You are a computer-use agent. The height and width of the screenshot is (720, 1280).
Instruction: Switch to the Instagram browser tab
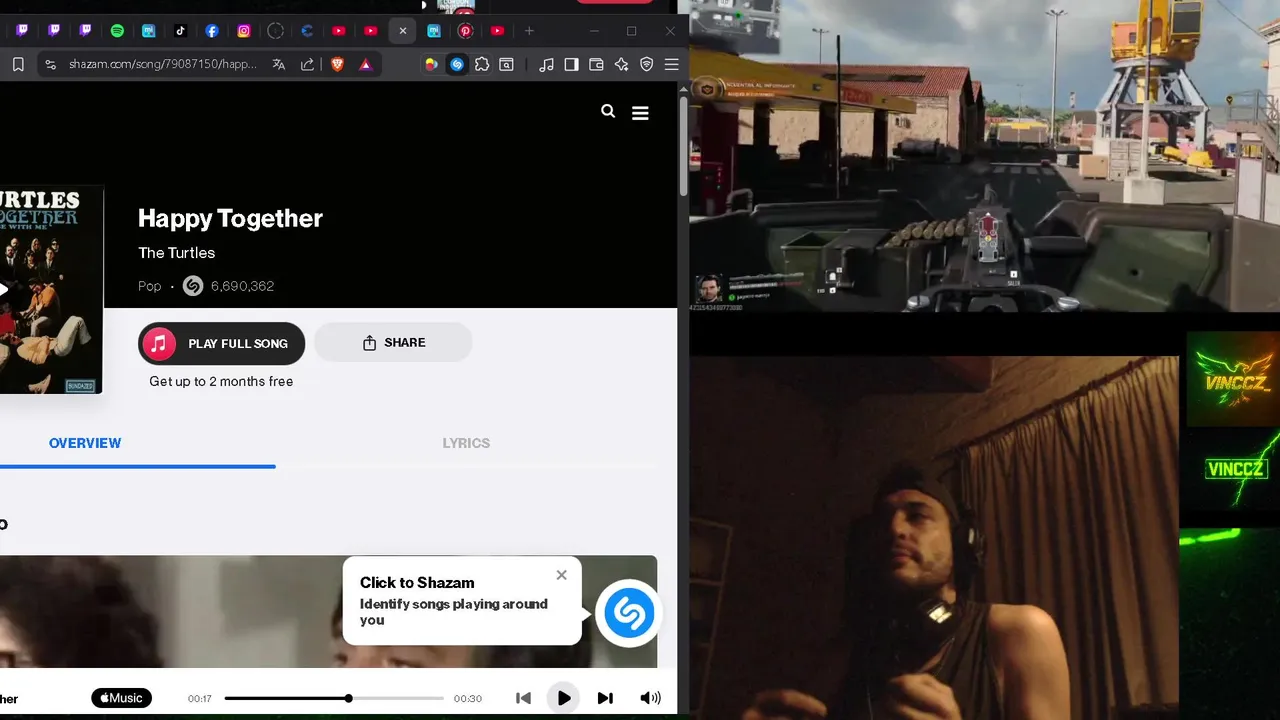(244, 31)
